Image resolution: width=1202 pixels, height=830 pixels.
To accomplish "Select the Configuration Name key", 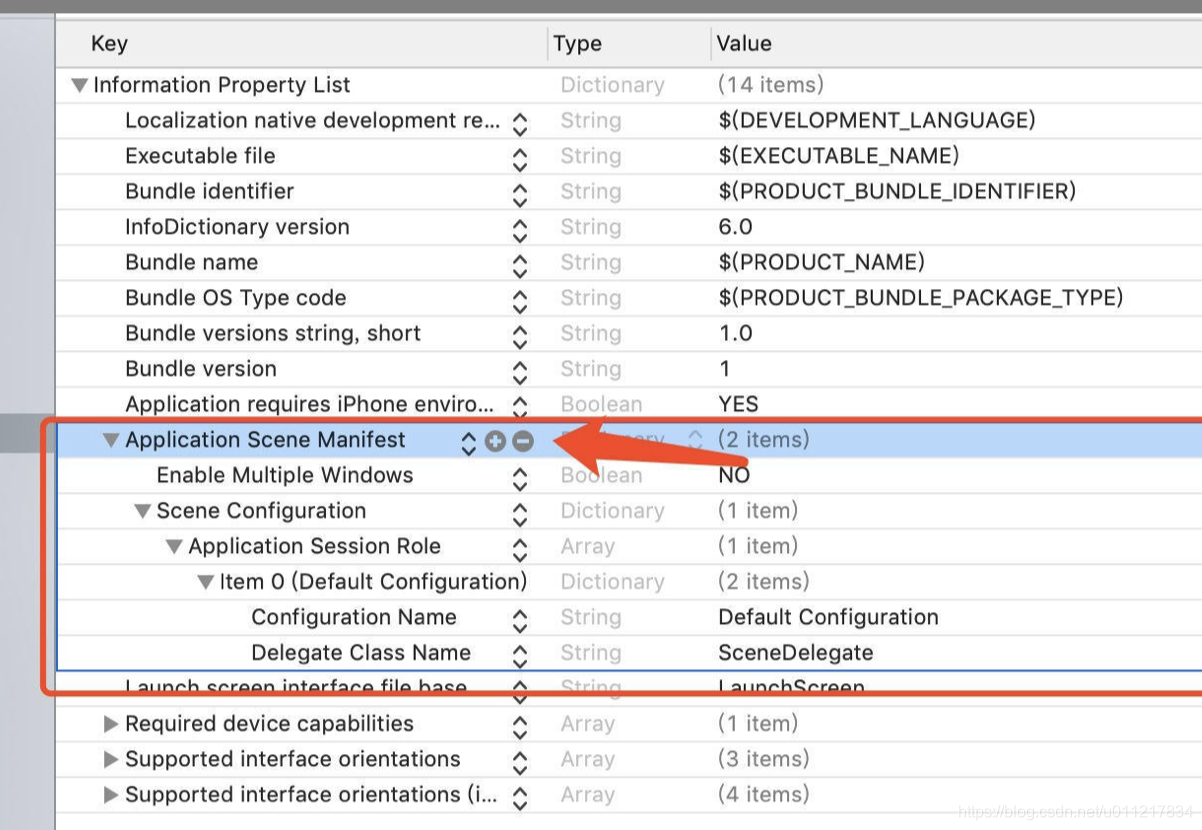I will coord(354,617).
